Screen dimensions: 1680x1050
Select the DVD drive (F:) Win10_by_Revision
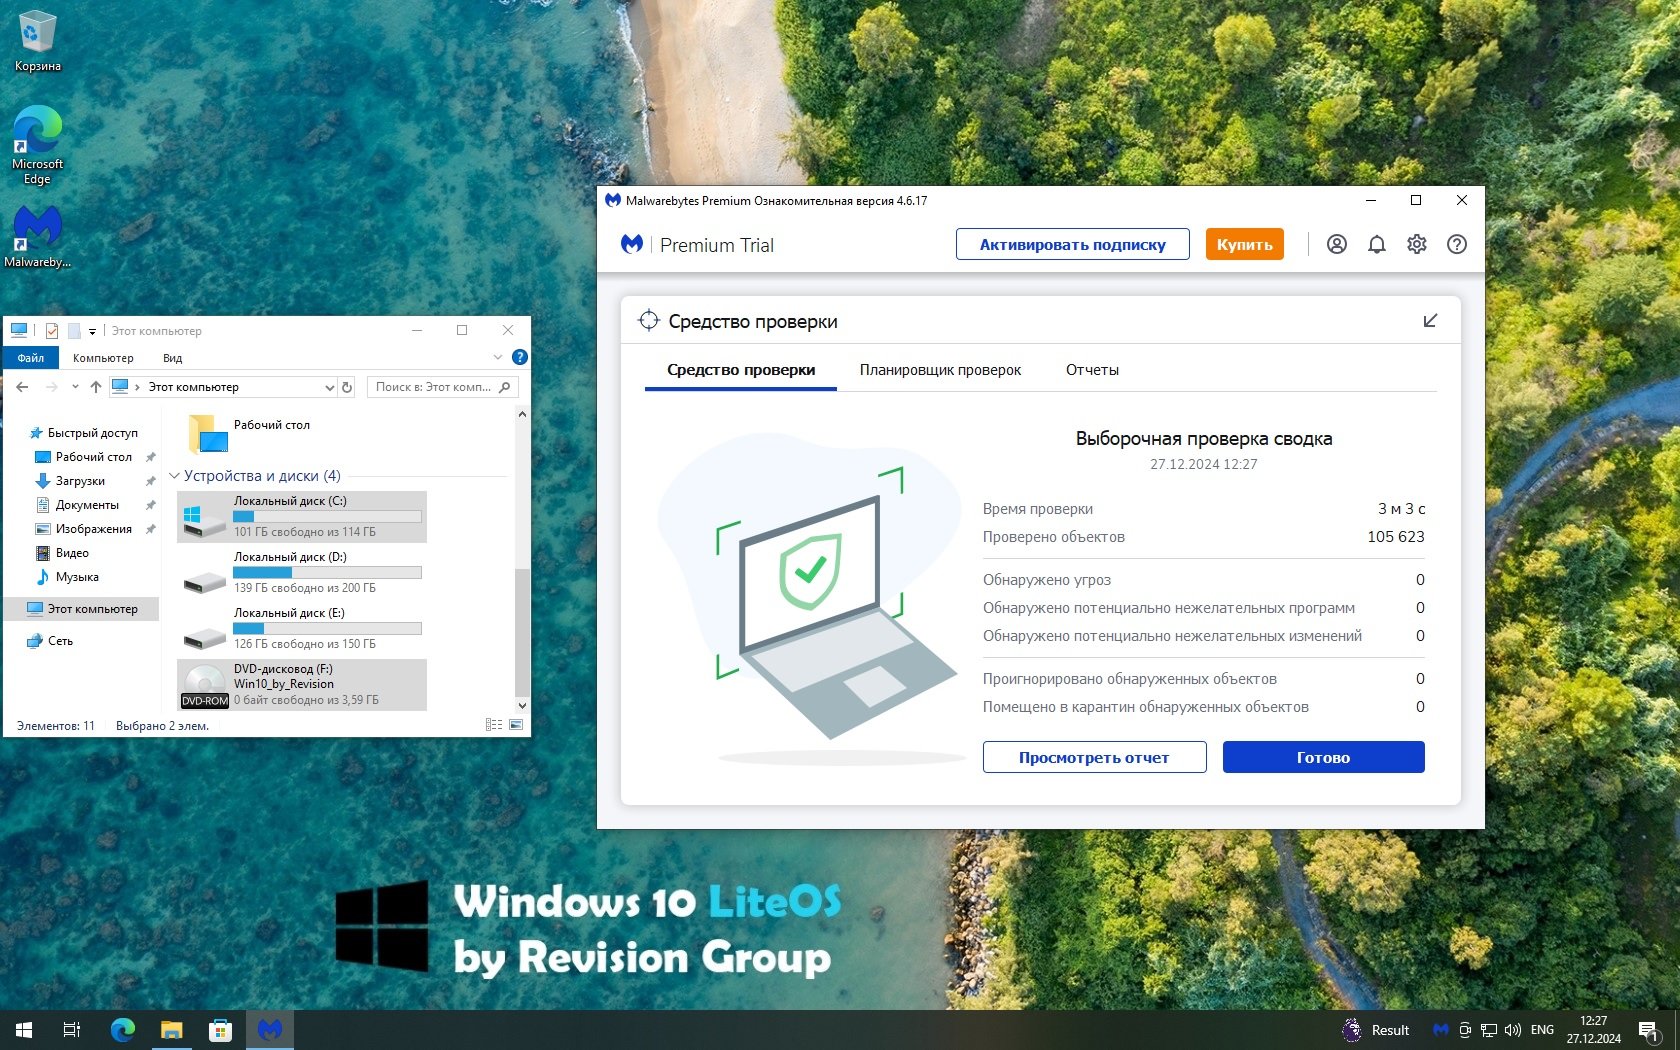tap(302, 685)
